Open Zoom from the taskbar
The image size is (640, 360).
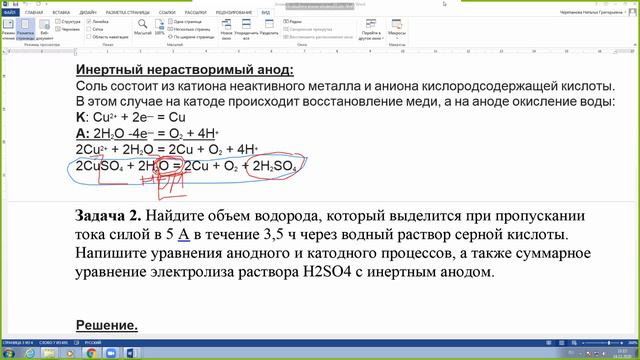(111, 353)
